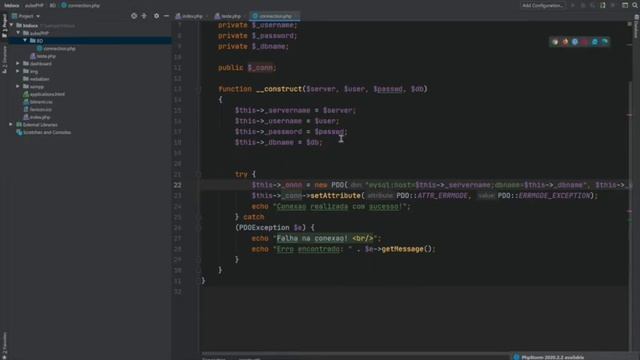Open in Opera browser icon in editor
640x360 pixels.
(x=585, y=42)
